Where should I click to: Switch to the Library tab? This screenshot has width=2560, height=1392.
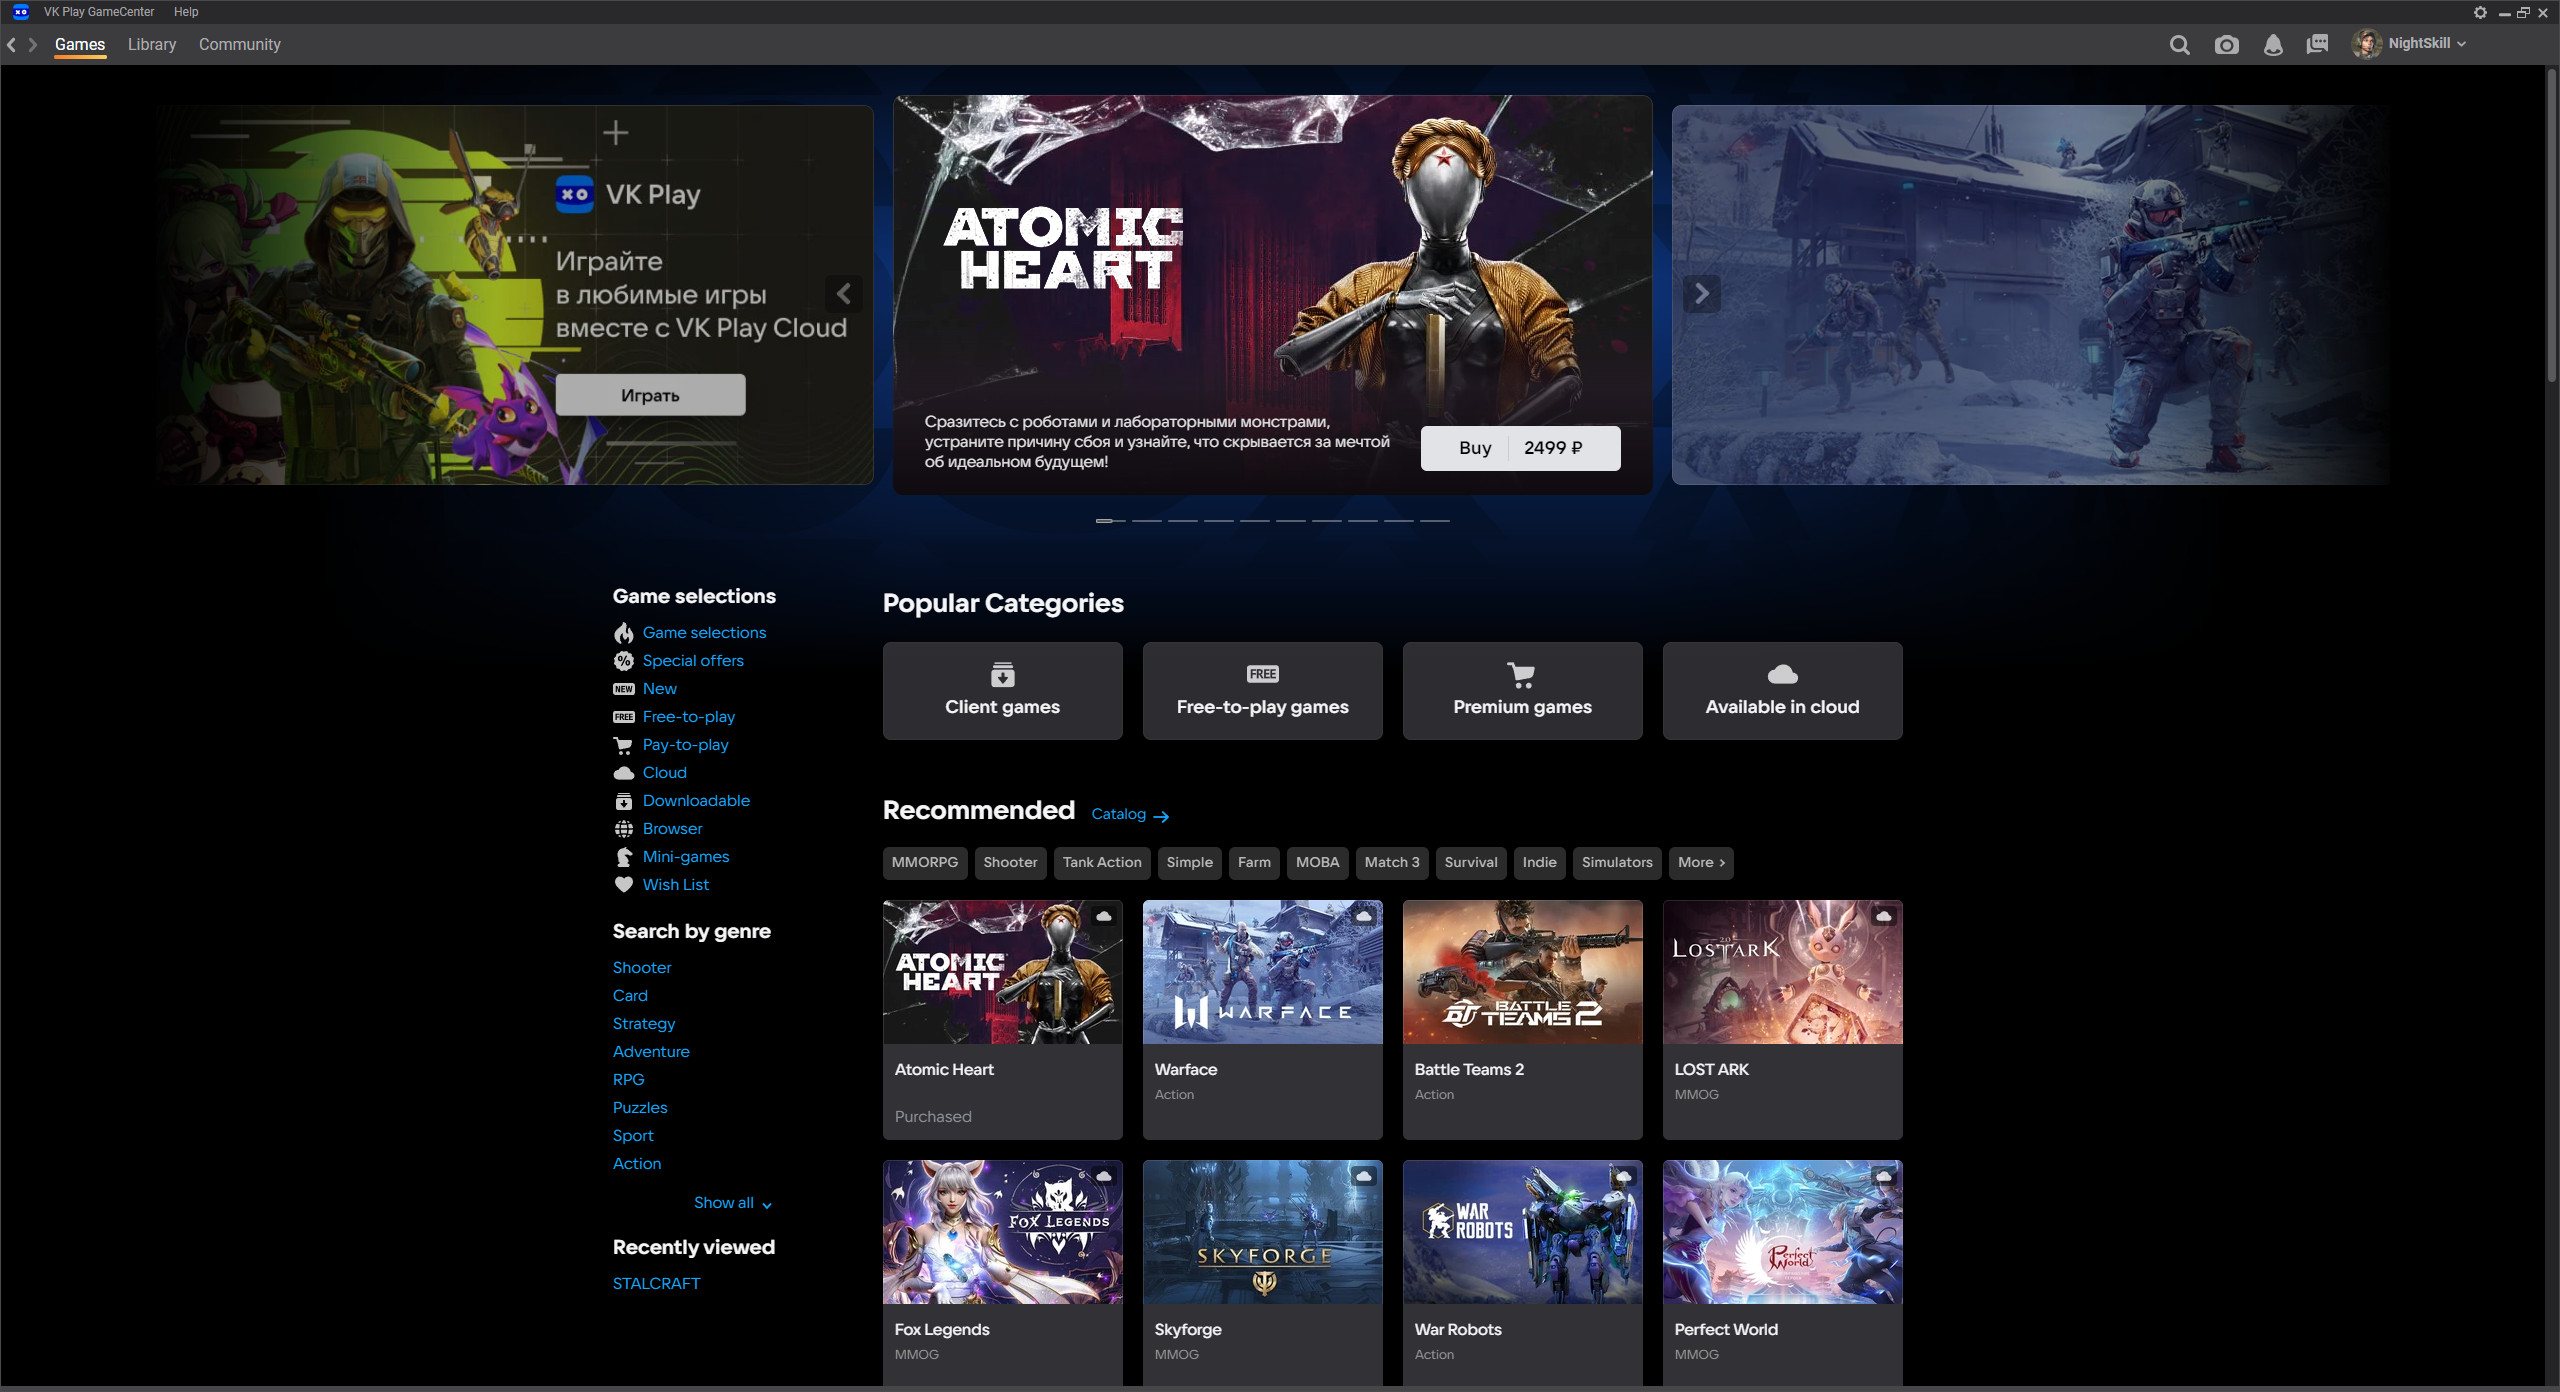point(152,45)
